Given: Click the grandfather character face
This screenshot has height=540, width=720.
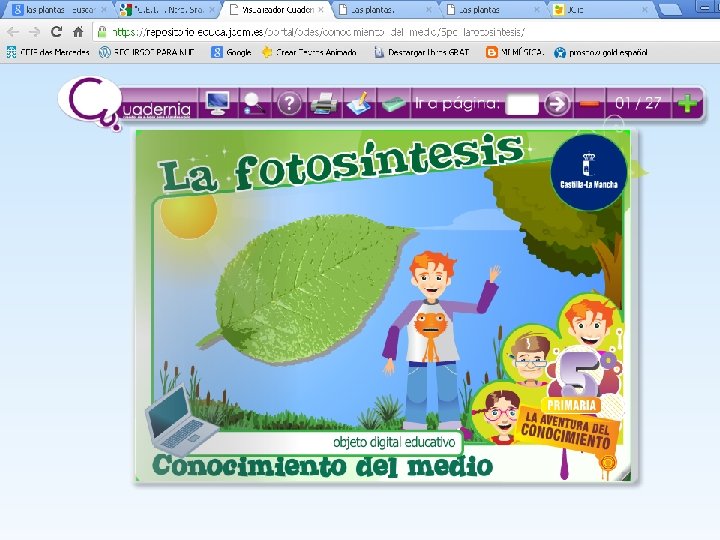Looking at the screenshot, I should (x=530, y=357).
